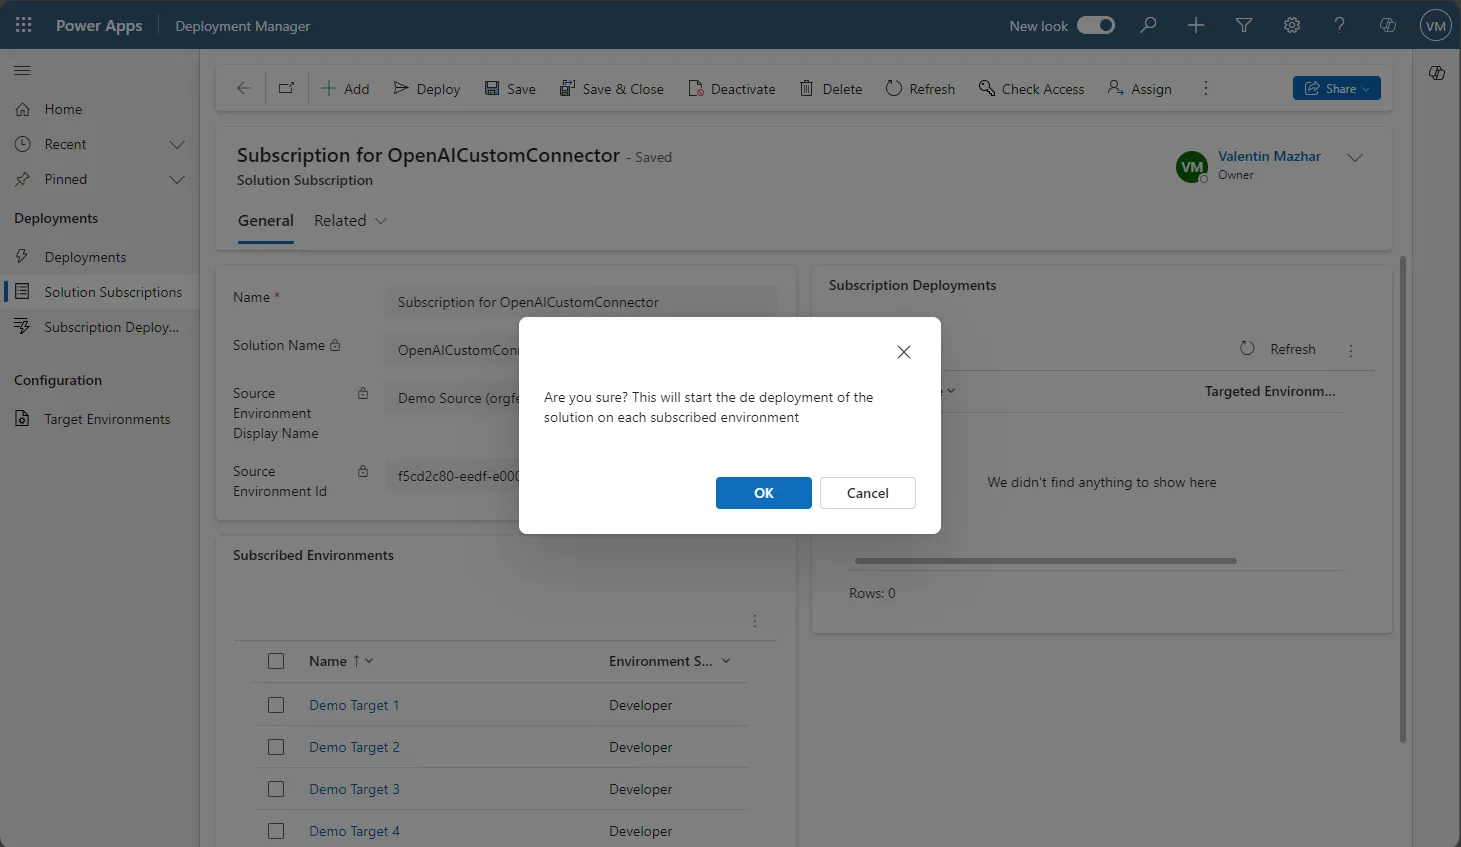Image resolution: width=1461 pixels, height=847 pixels.
Task: Open Targeted Environm... column header
Action: tap(1270, 391)
